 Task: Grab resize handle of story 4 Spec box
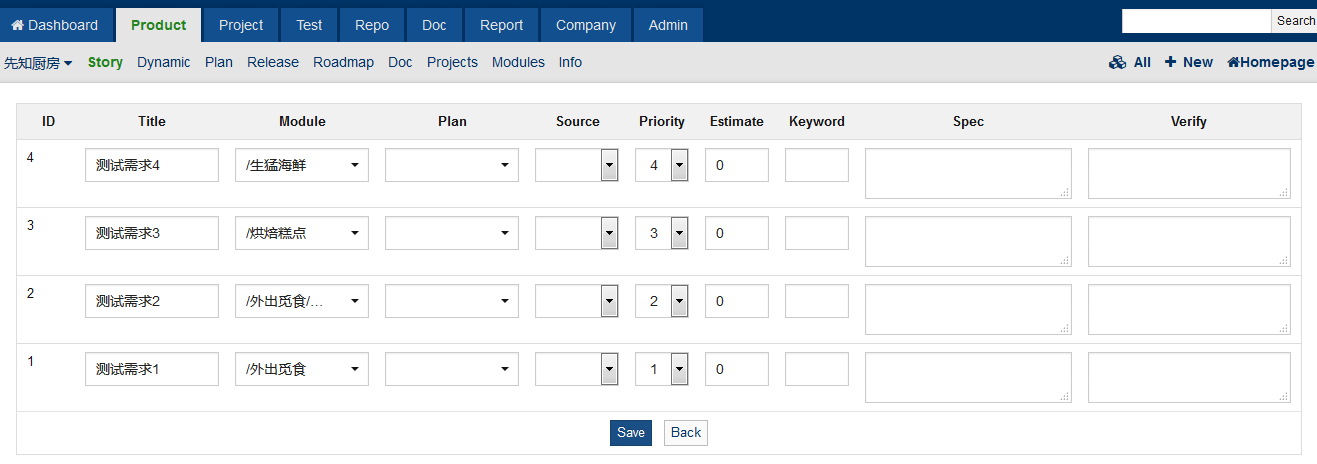(x=1064, y=192)
